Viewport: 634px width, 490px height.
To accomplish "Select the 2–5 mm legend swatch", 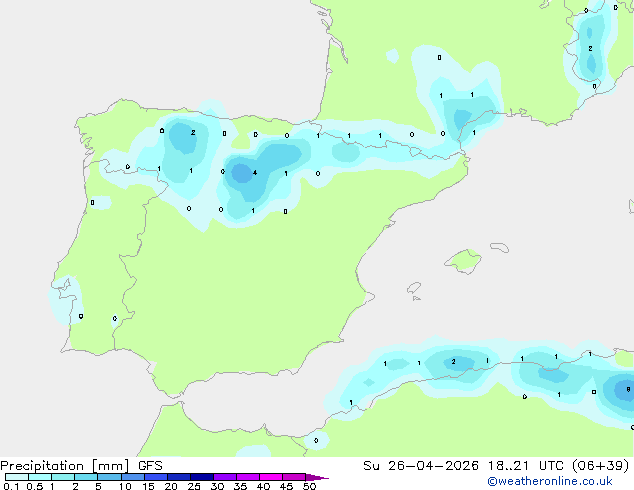I will [x=86, y=477].
